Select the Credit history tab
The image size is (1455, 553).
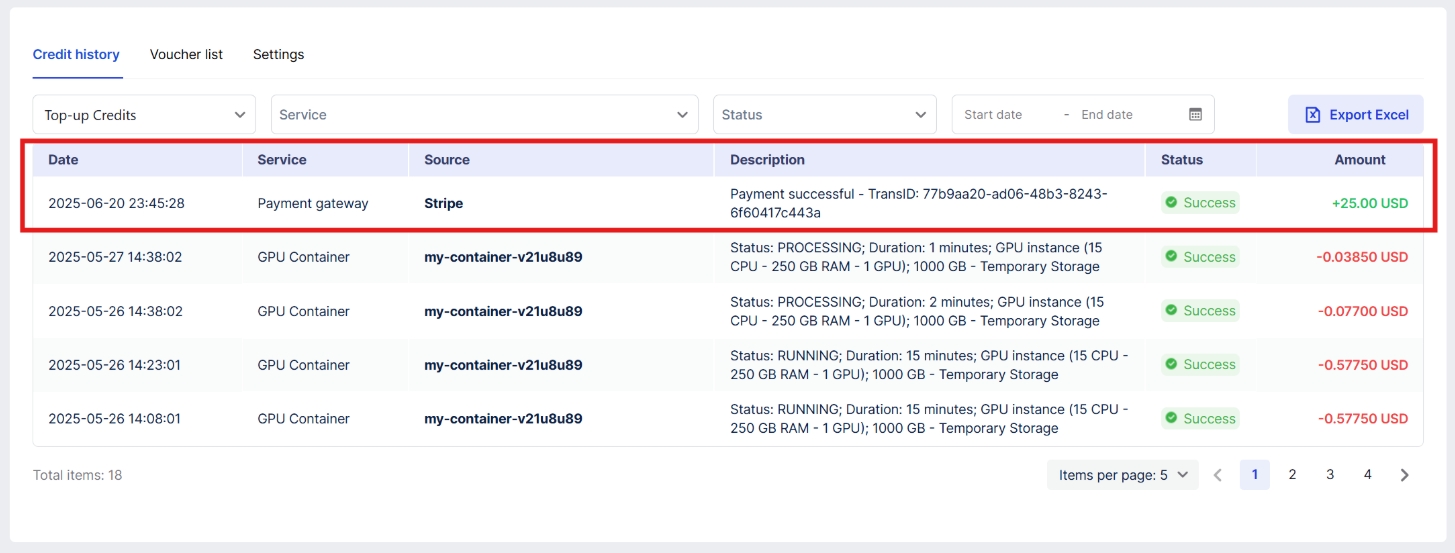(76, 54)
